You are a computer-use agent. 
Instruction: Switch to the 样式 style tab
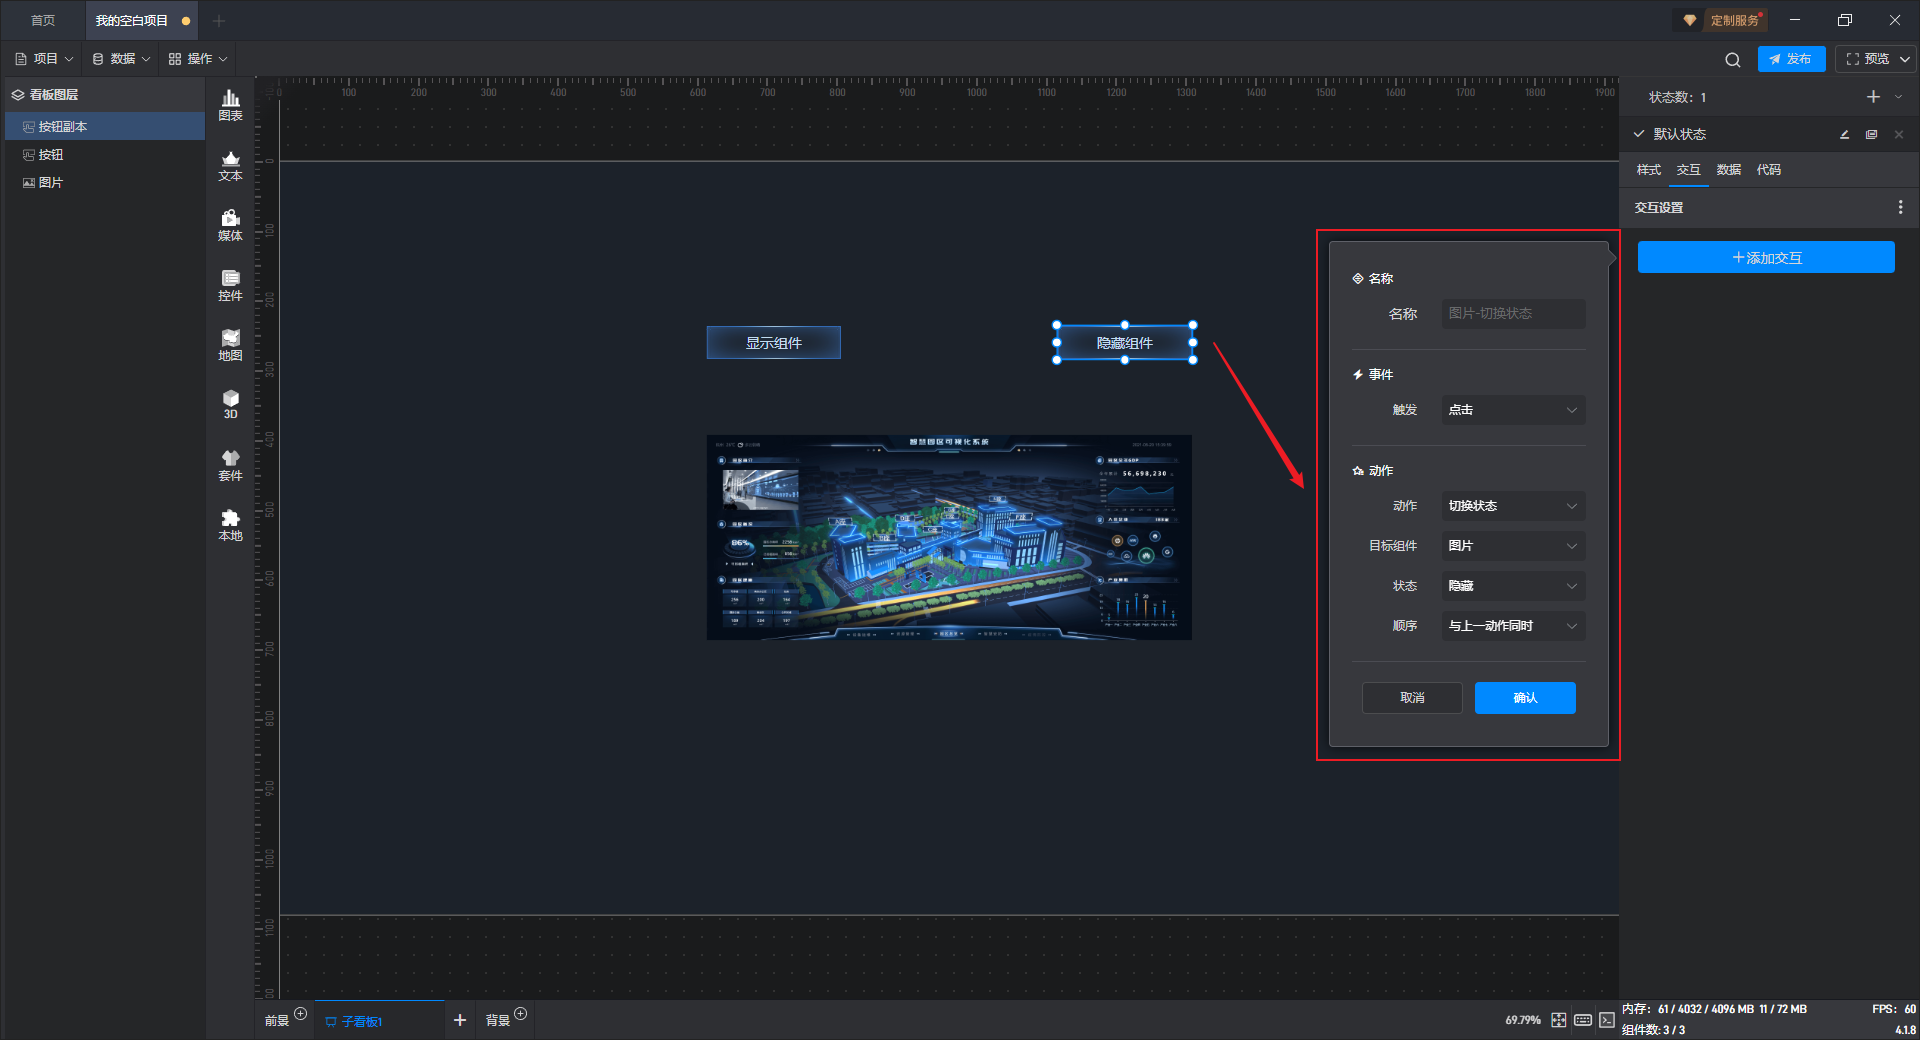point(1648,170)
